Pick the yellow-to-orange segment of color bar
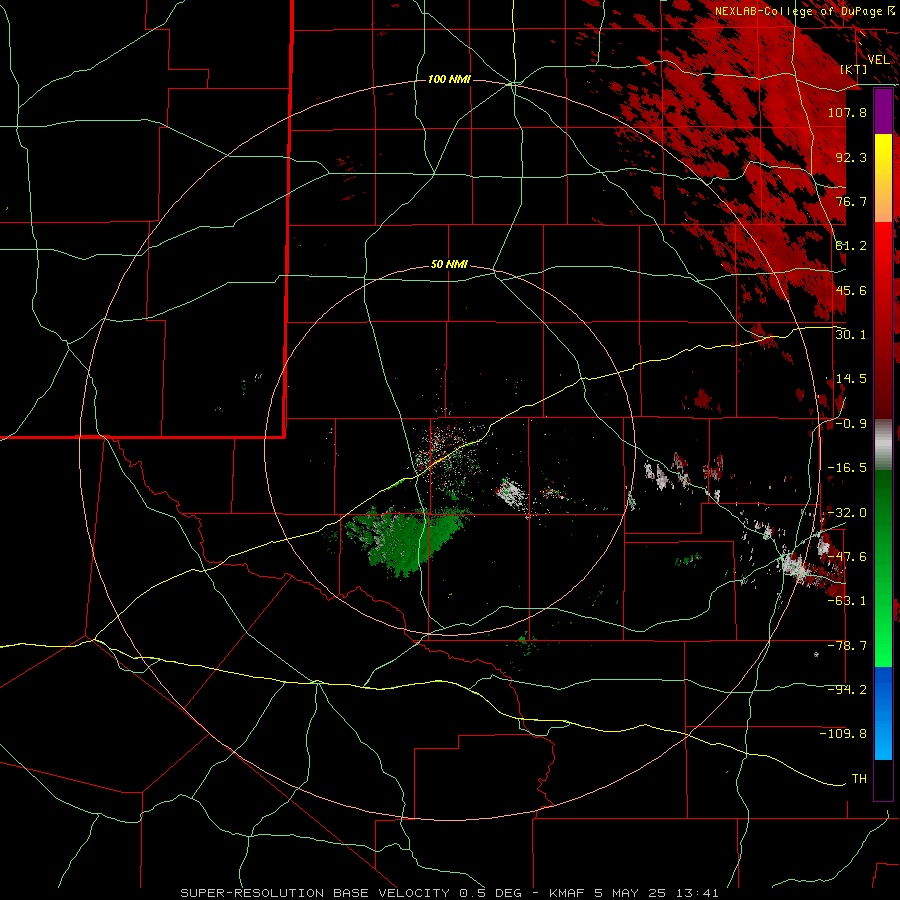900x900 pixels. click(x=883, y=178)
